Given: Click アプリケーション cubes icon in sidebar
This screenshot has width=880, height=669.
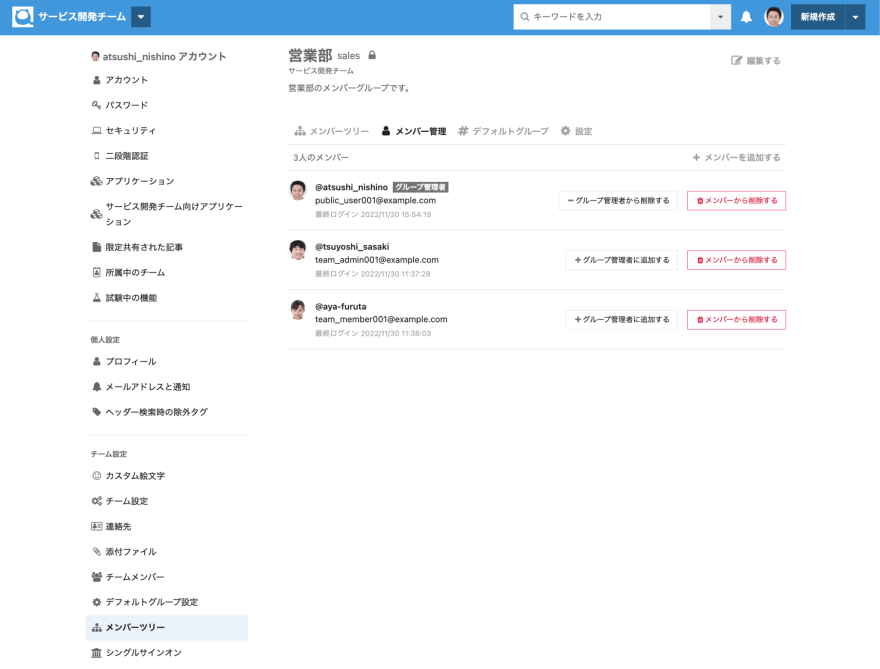Looking at the screenshot, I should 97,181.
